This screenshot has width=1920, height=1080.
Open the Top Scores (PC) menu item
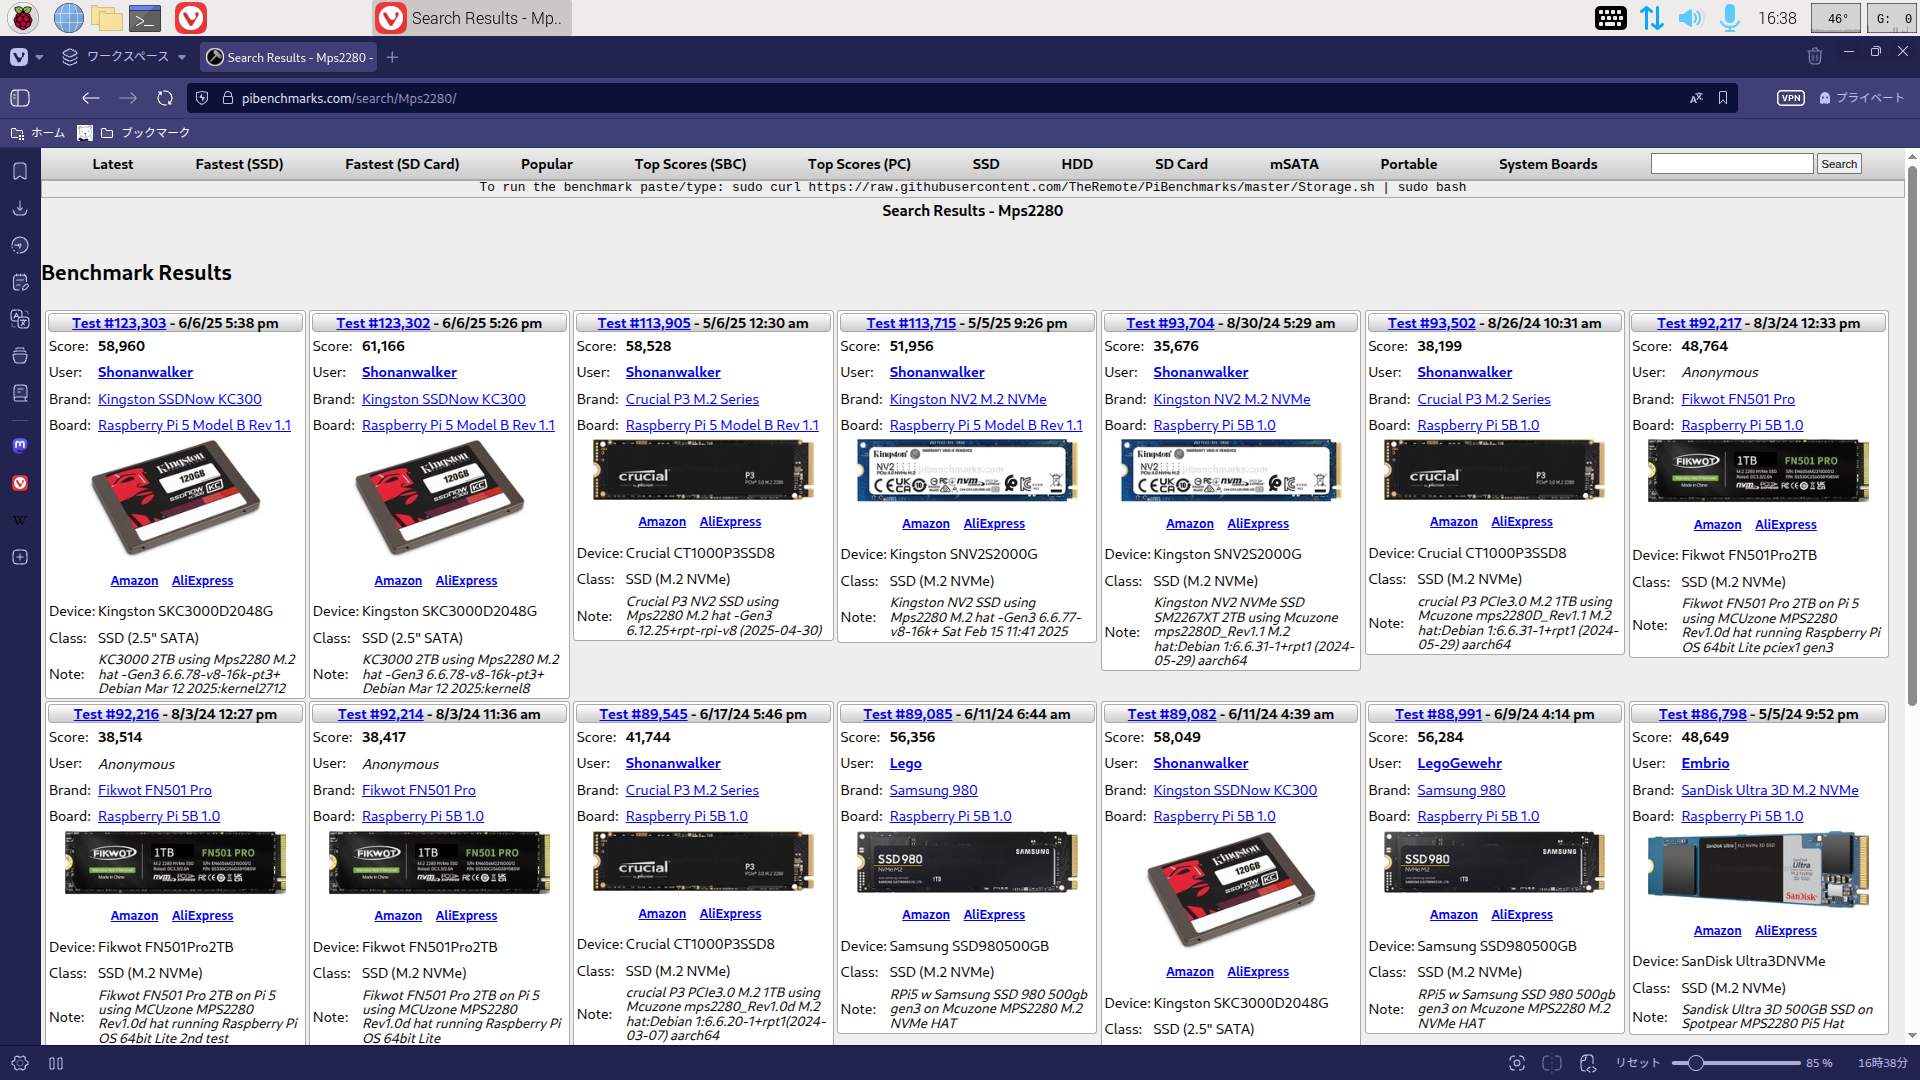859,164
